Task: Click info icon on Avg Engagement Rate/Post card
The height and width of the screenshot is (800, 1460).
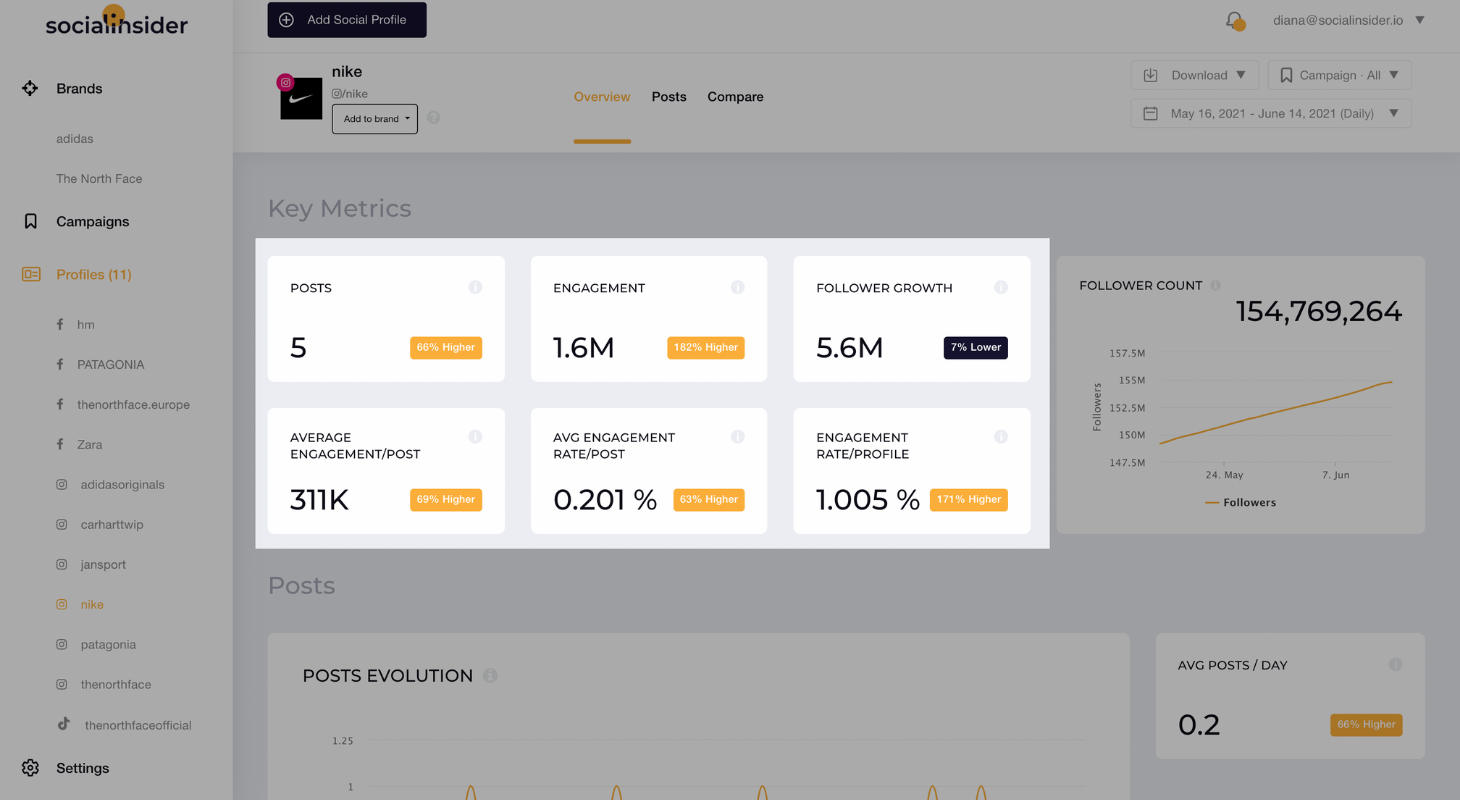Action: (x=737, y=437)
